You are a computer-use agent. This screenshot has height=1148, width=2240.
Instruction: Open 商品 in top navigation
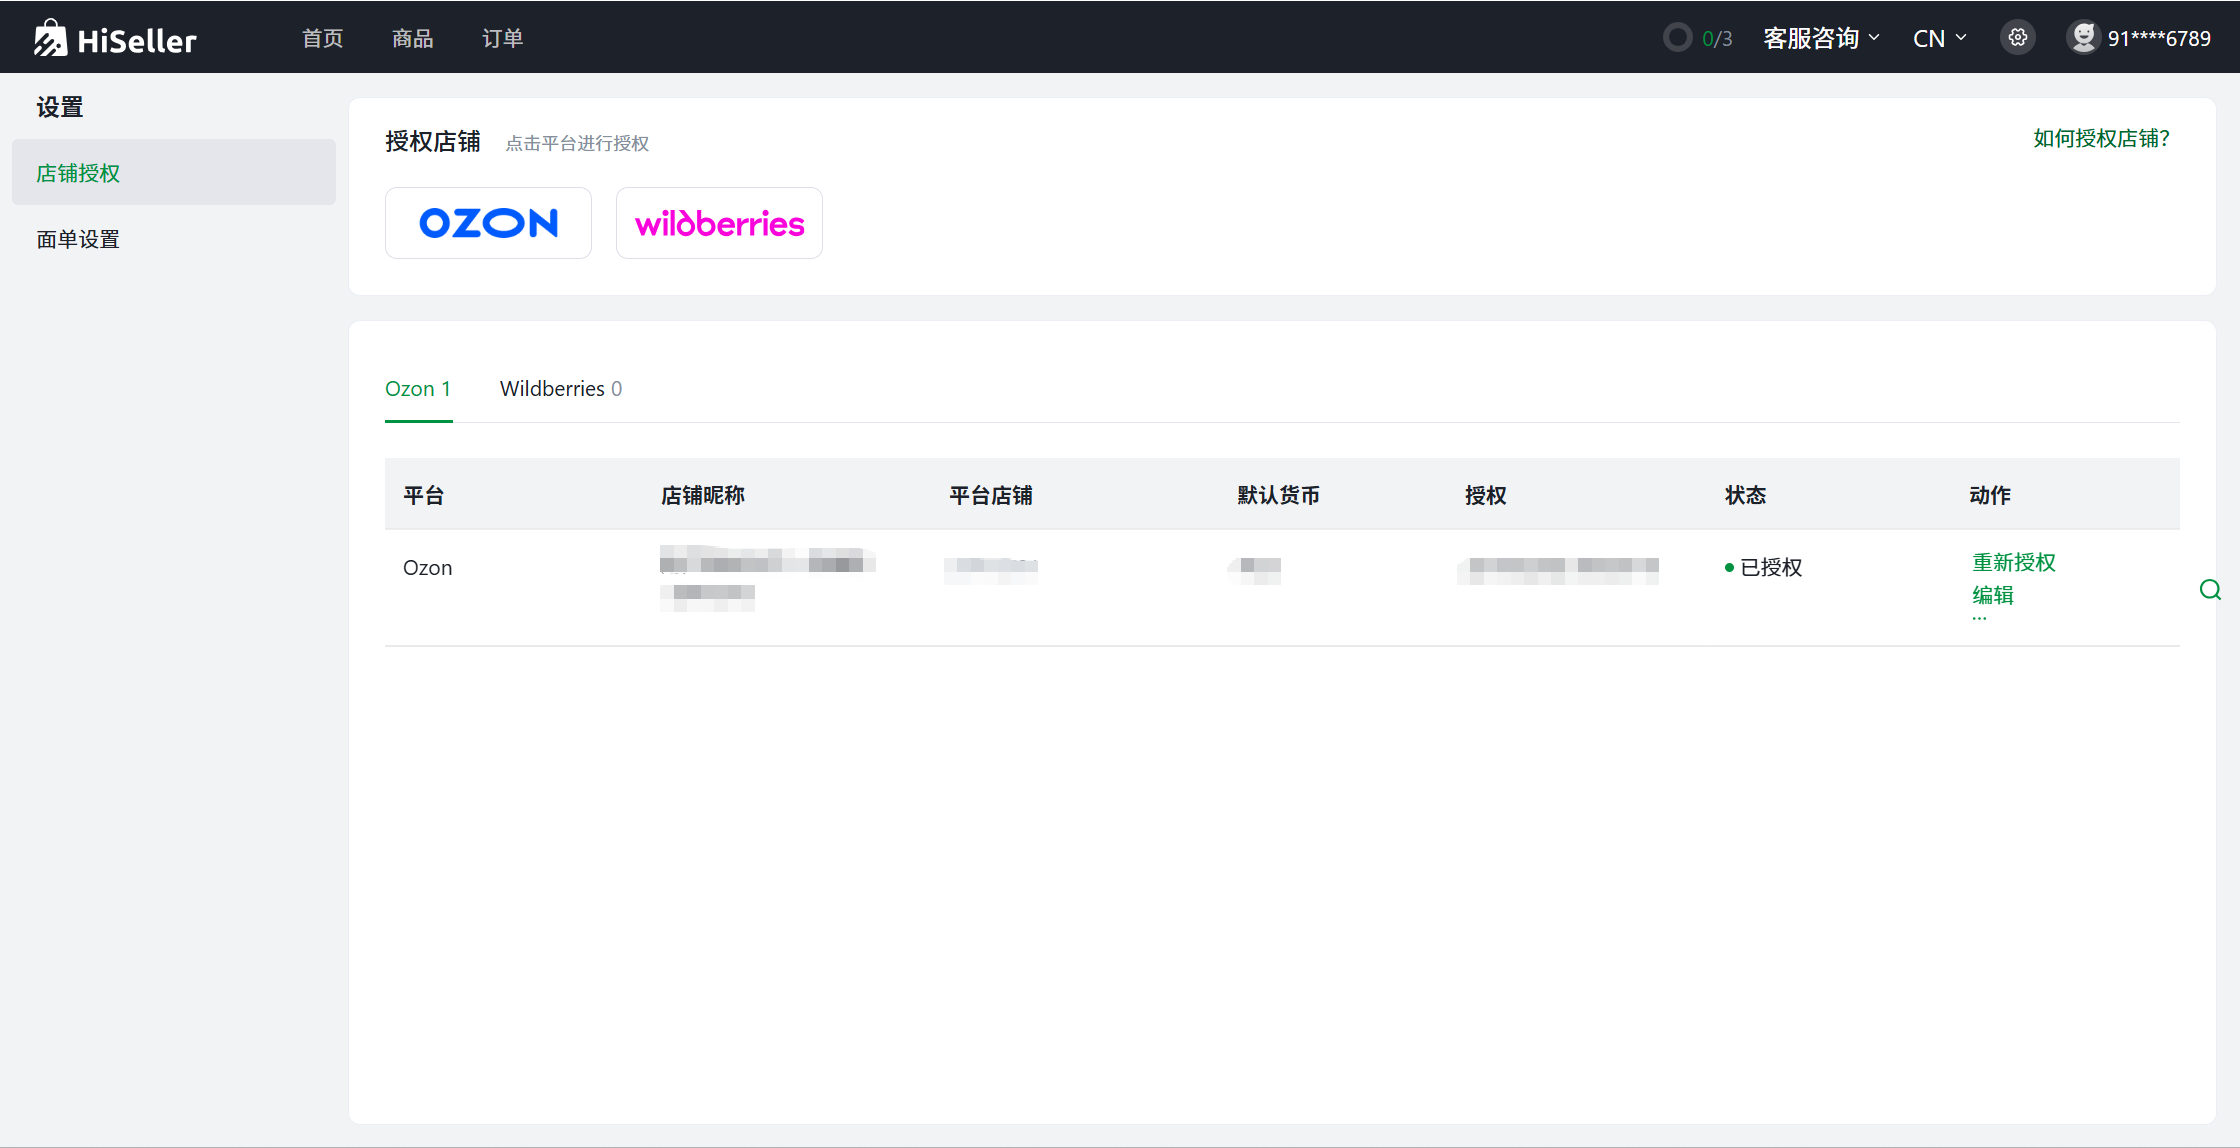(x=412, y=38)
